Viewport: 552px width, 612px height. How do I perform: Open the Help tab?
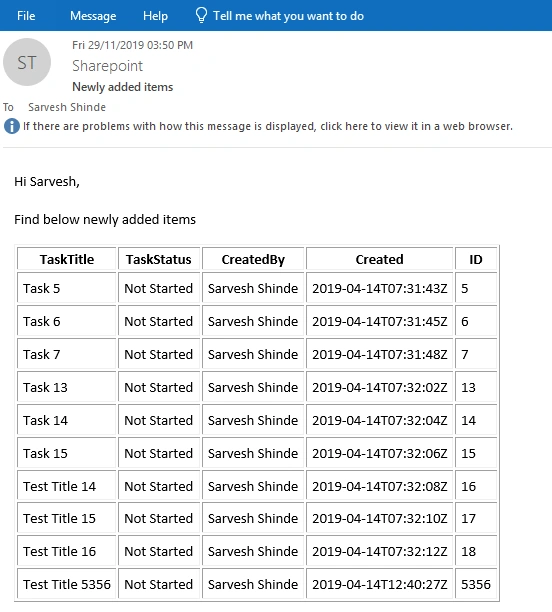(155, 16)
